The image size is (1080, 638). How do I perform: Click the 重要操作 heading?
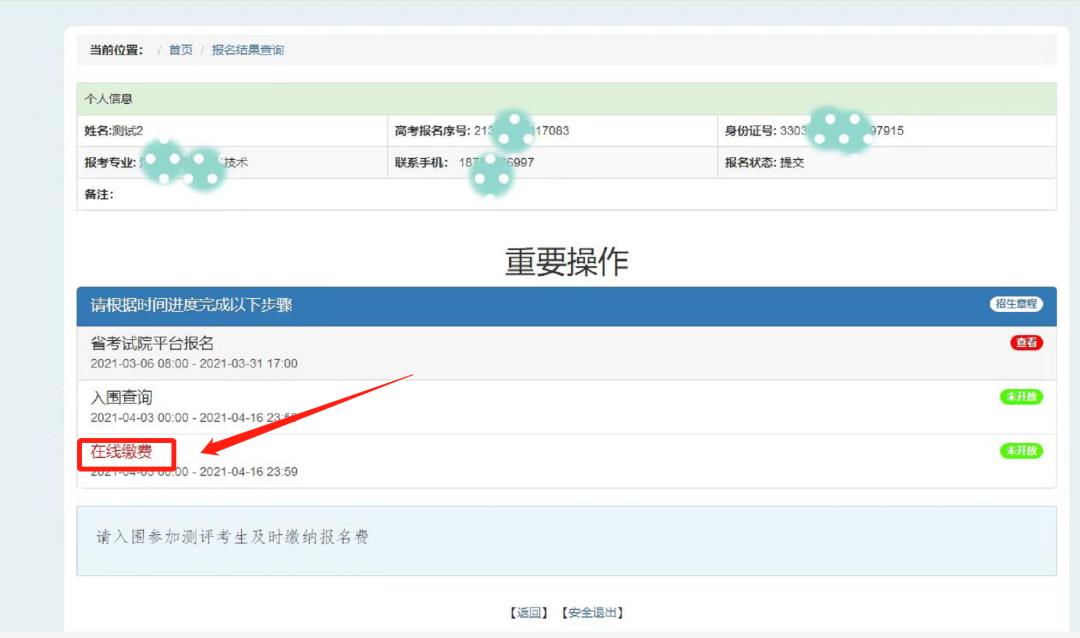(x=566, y=262)
